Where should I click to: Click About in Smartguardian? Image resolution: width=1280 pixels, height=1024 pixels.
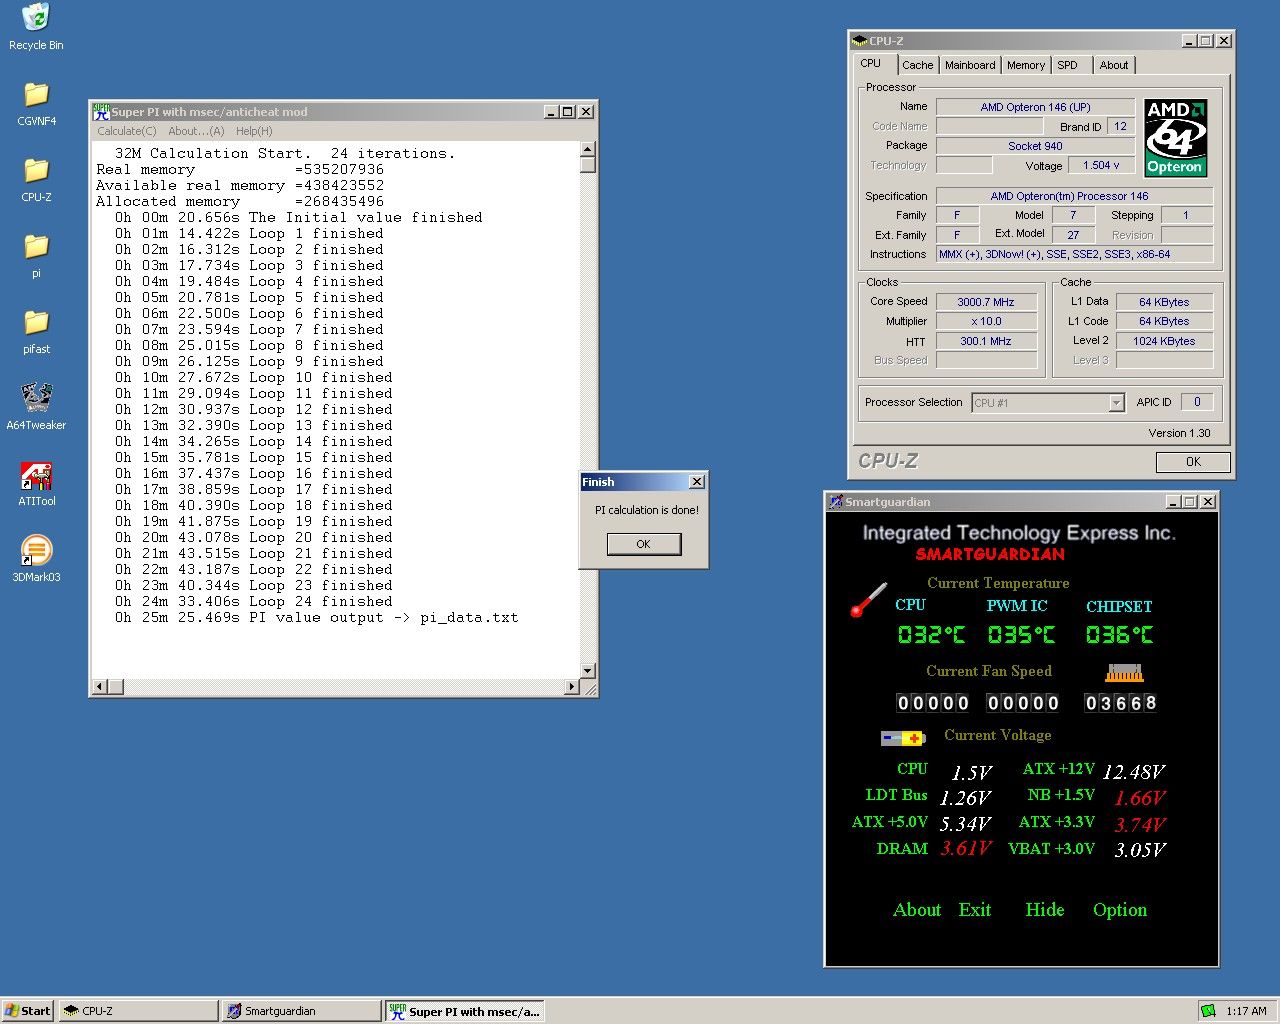point(917,910)
